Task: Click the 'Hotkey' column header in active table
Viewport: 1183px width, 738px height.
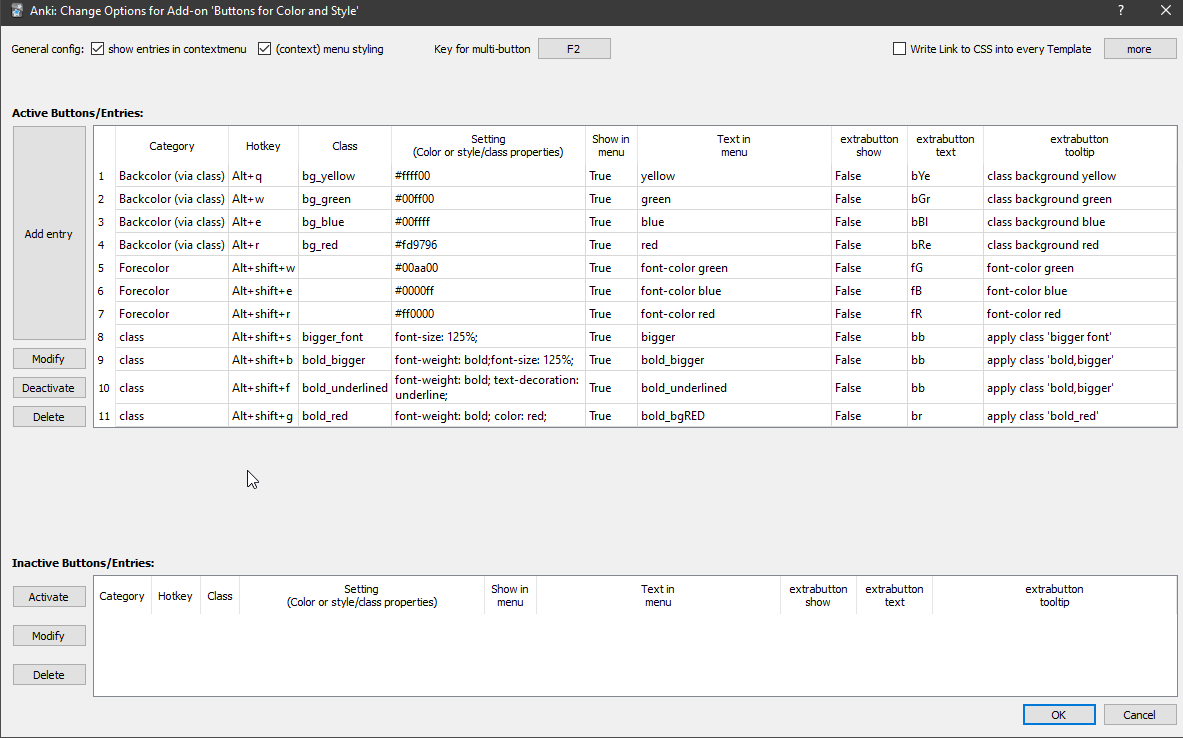Action: point(263,146)
